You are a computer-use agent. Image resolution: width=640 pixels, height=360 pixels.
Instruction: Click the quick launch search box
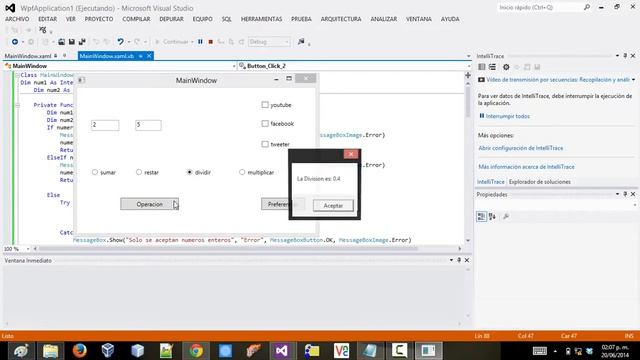[x=540, y=7]
